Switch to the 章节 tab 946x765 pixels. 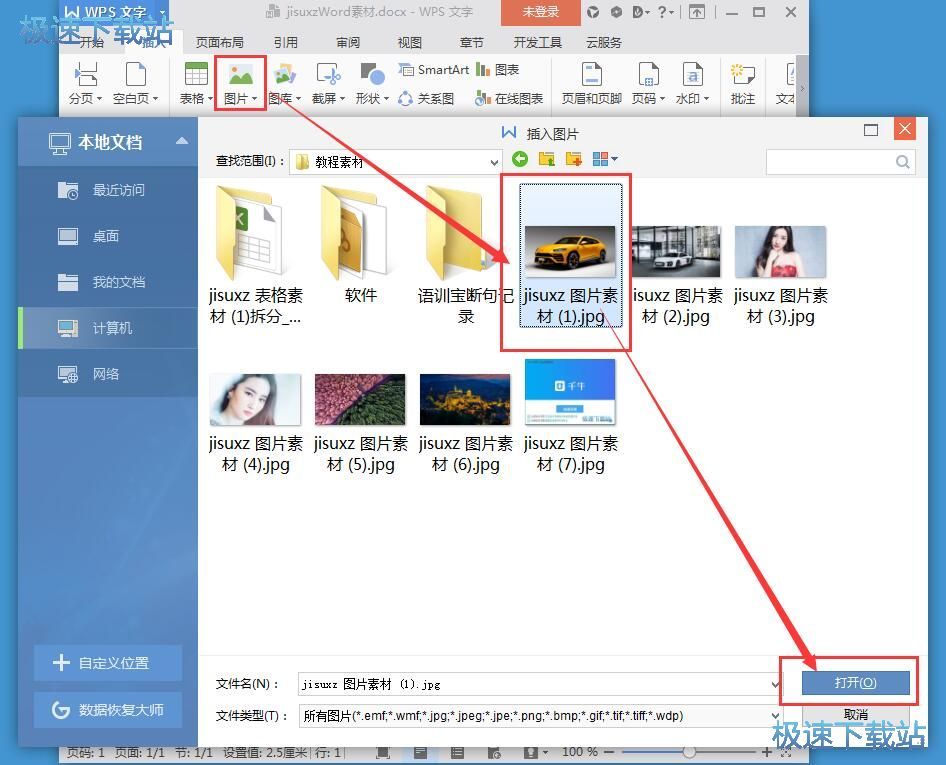point(471,42)
